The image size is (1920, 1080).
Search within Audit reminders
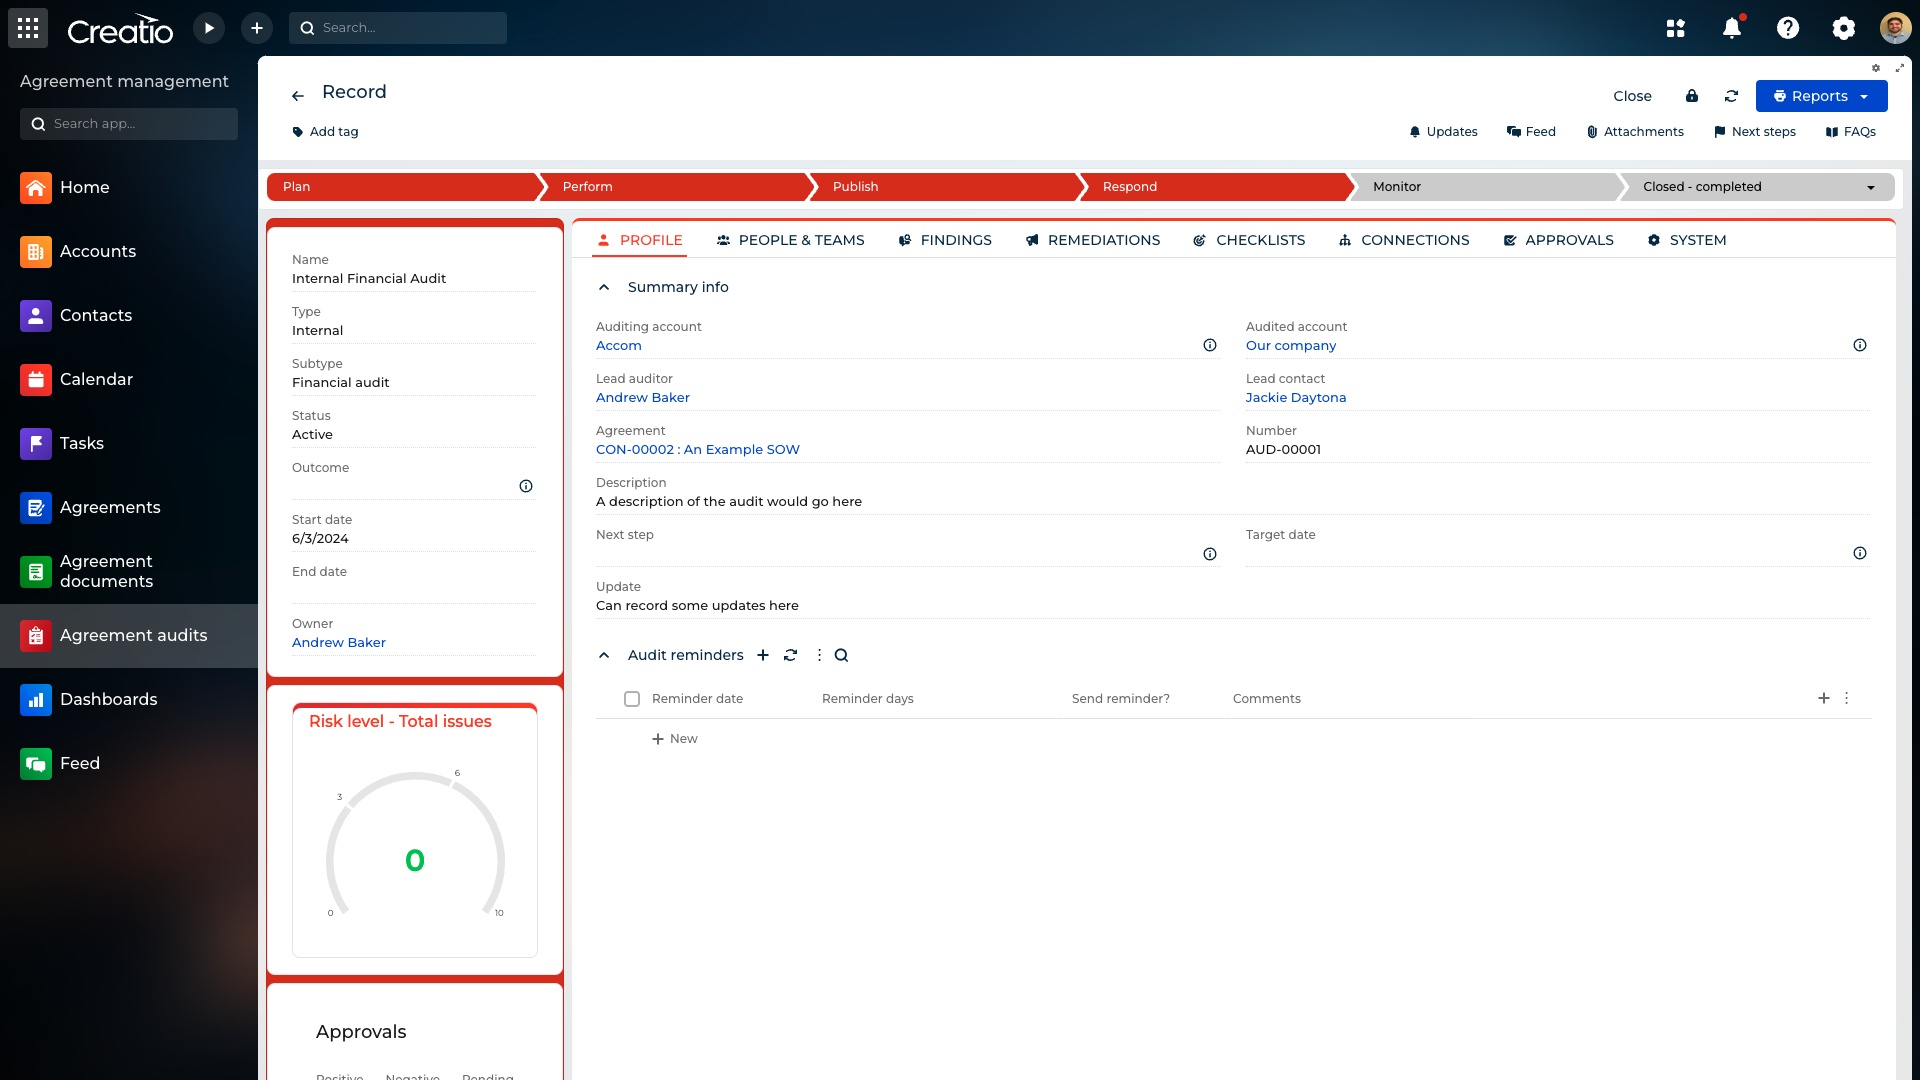tap(842, 655)
